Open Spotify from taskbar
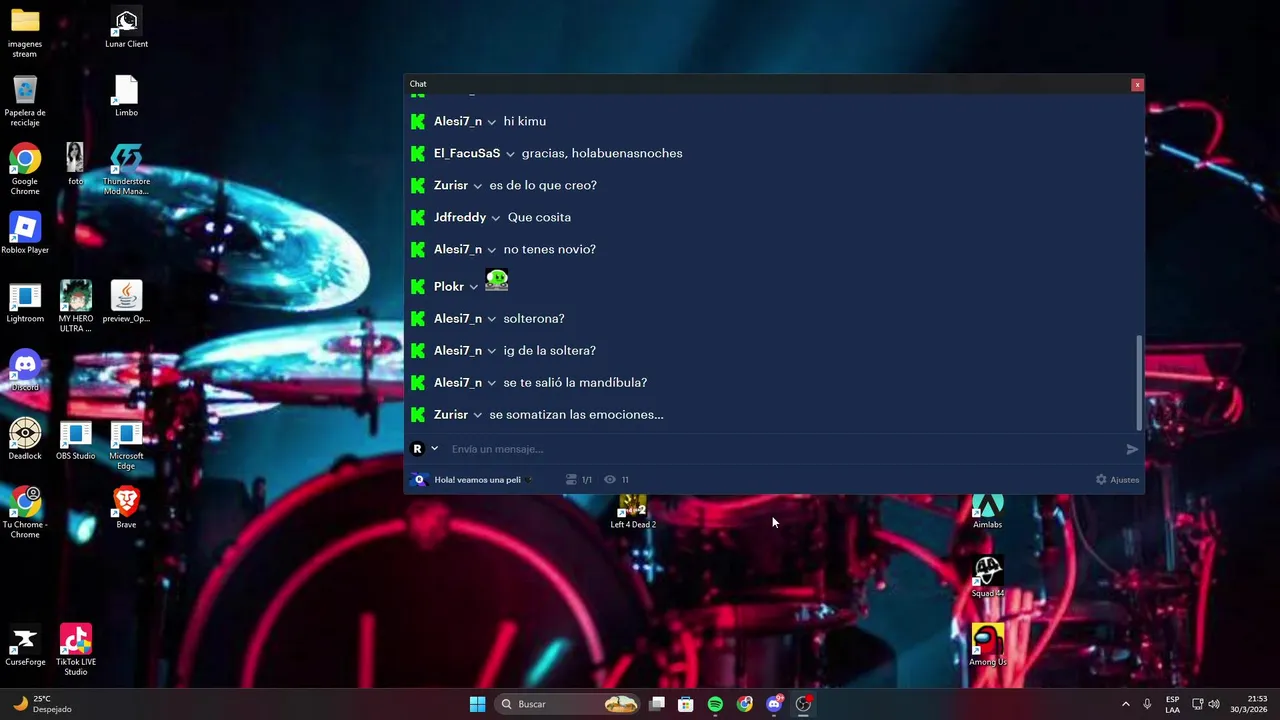This screenshot has width=1280, height=720. [715, 704]
